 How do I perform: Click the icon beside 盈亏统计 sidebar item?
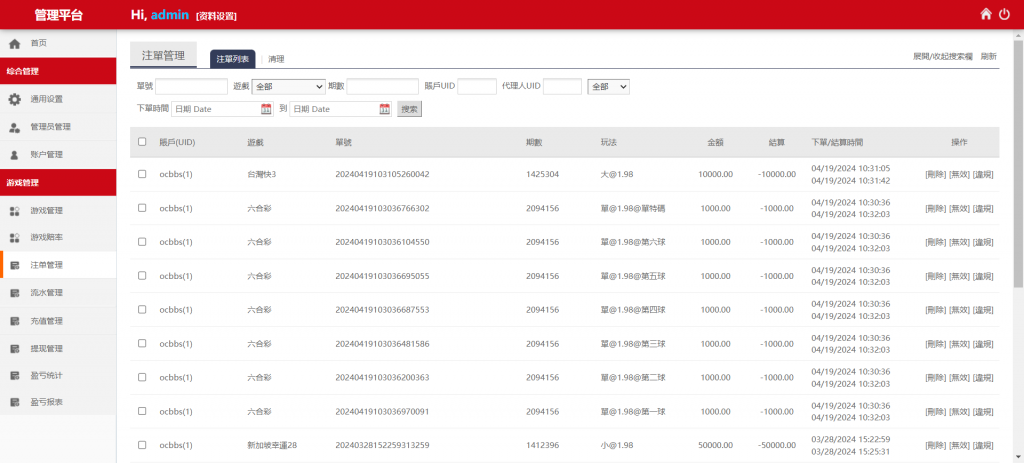(x=14, y=376)
